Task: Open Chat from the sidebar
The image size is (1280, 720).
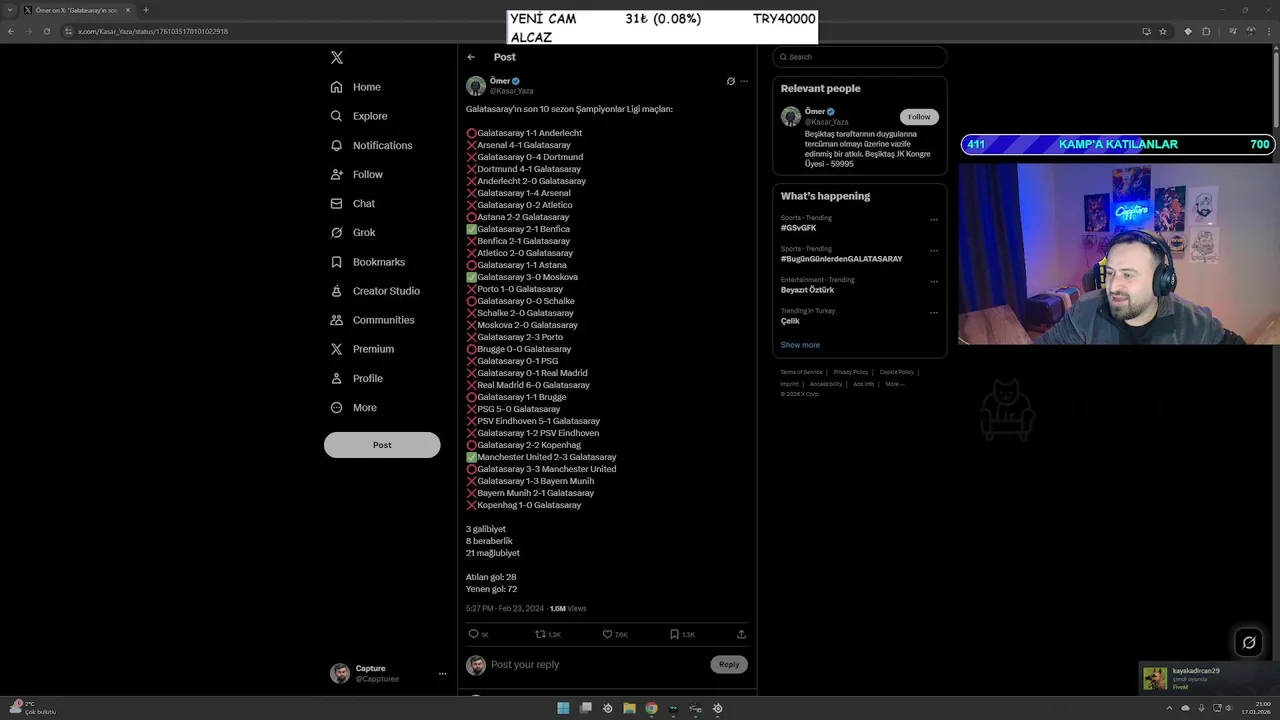Action: [x=353, y=203]
